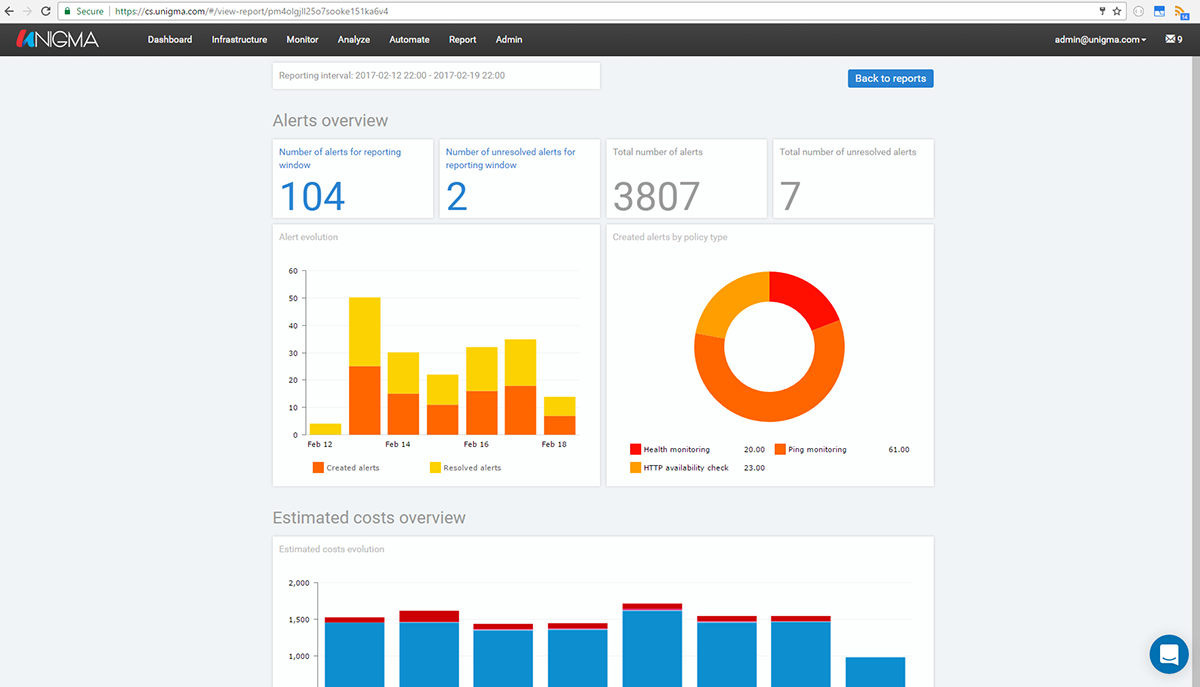Click the 'Estimated costs evolution' chart title

coord(331,549)
